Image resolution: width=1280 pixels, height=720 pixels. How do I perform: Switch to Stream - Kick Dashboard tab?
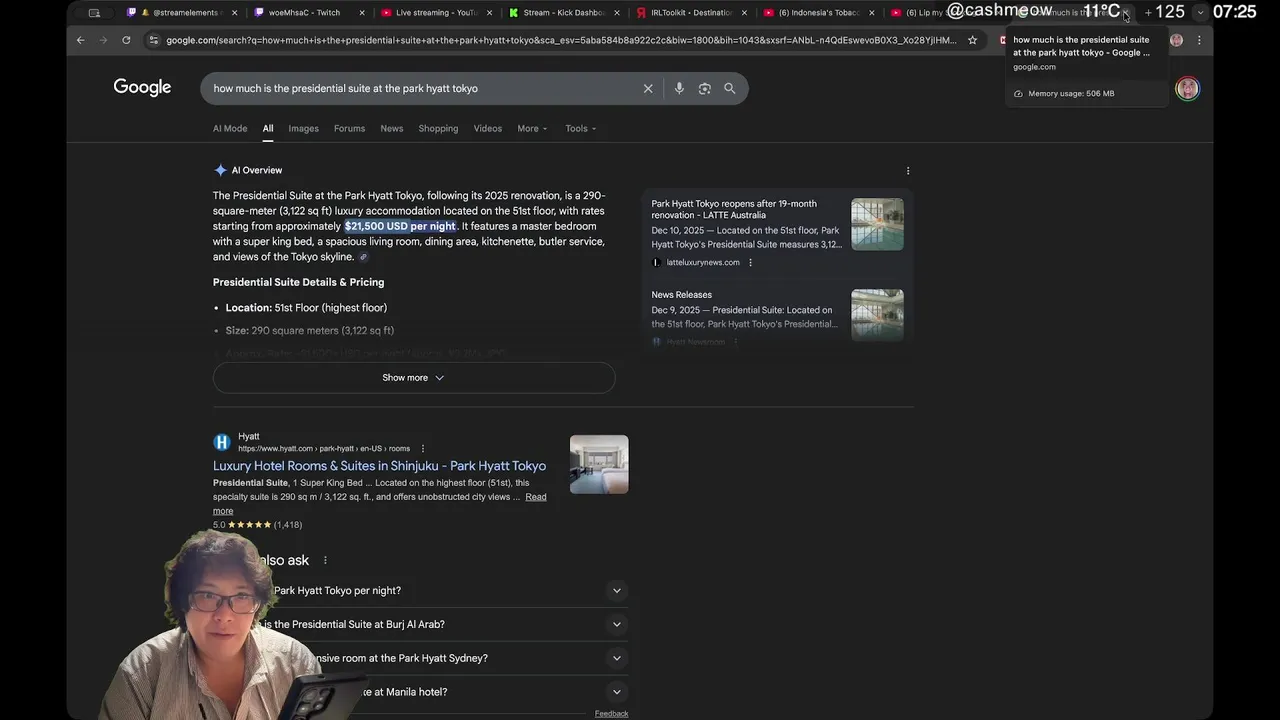(562, 13)
